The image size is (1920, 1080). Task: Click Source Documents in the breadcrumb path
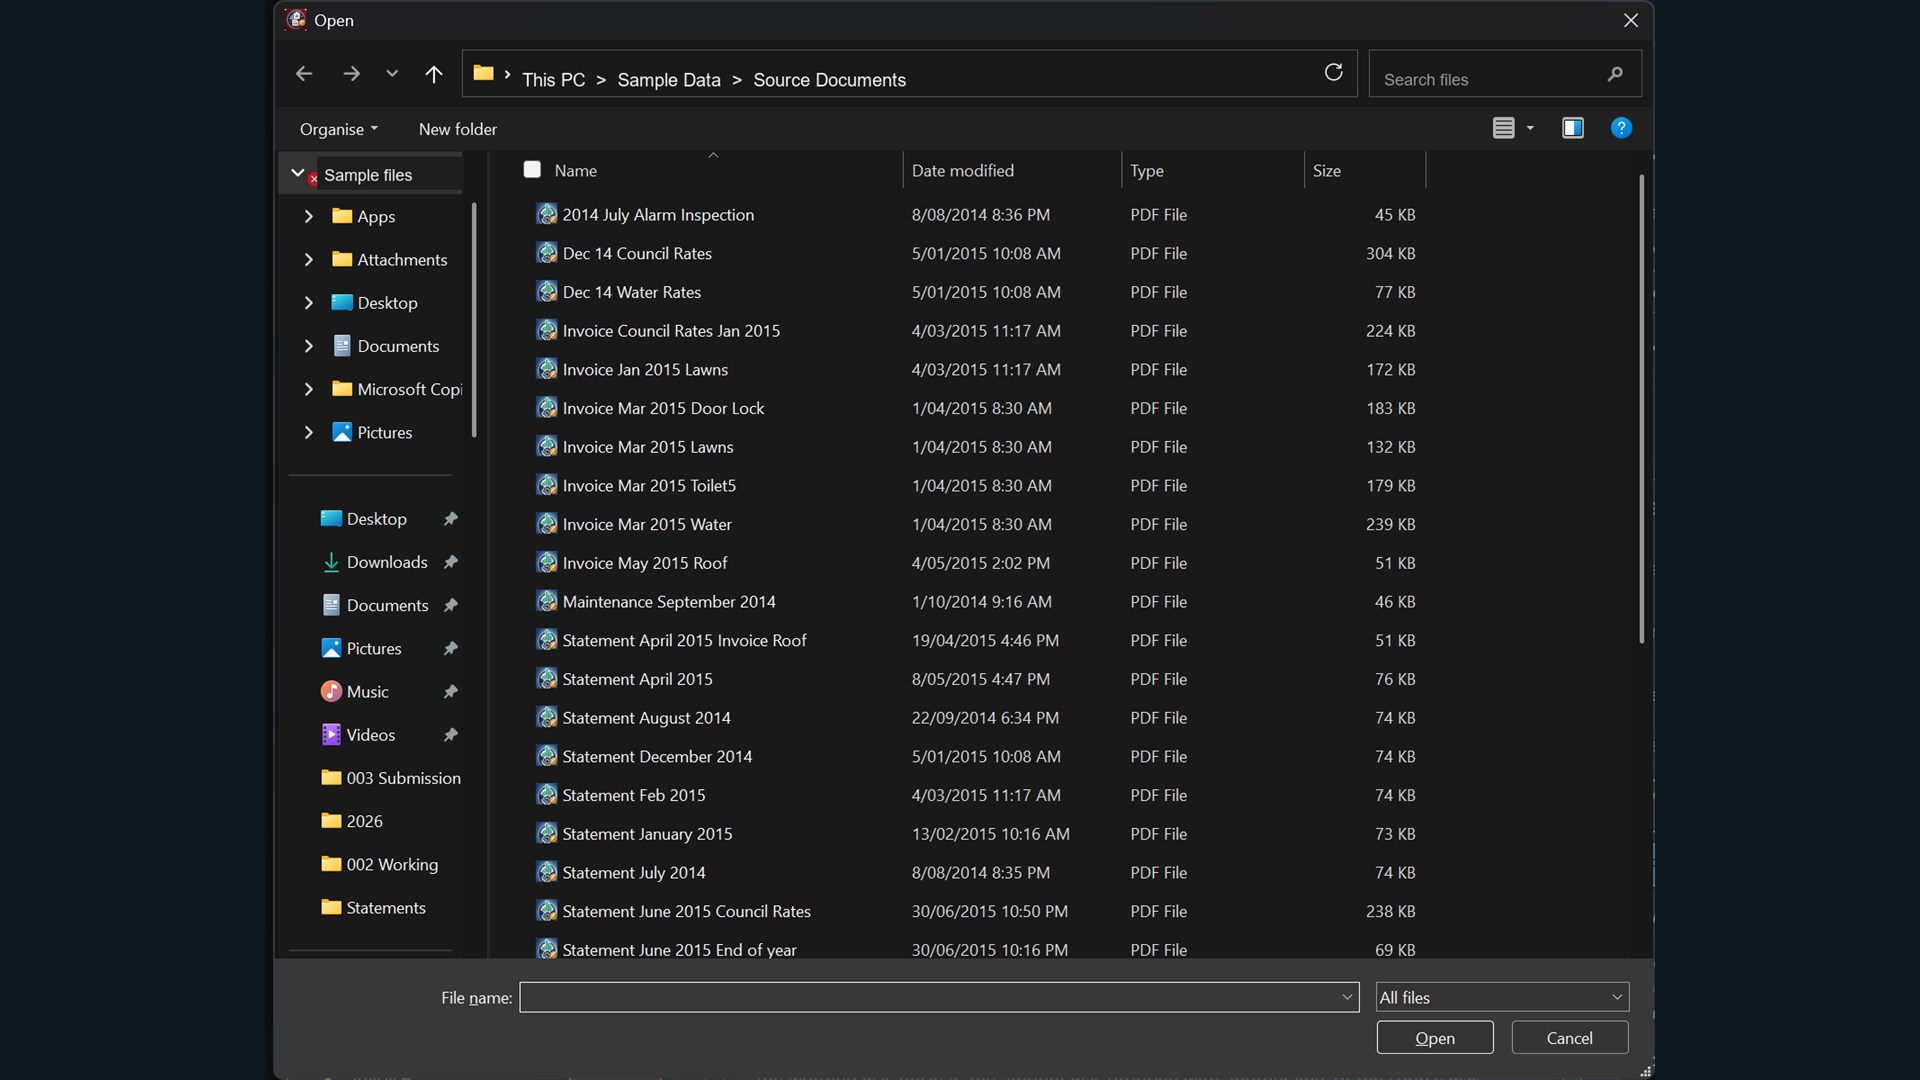pyautogui.click(x=829, y=80)
